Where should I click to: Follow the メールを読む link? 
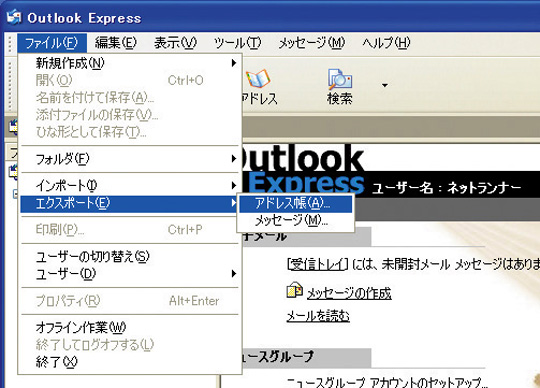coord(318,316)
